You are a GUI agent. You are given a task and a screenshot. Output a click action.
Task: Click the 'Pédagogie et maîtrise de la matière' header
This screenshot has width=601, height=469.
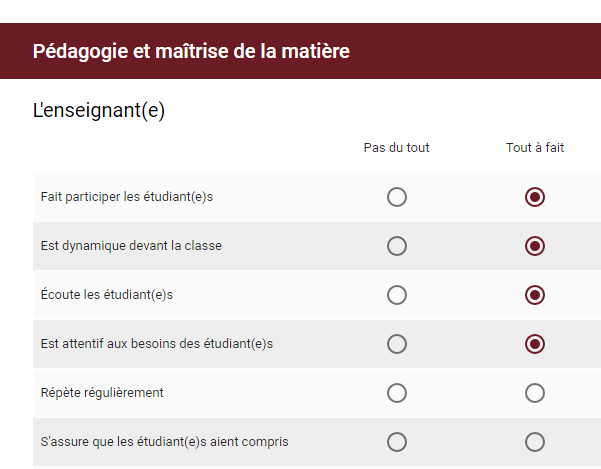pos(191,51)
